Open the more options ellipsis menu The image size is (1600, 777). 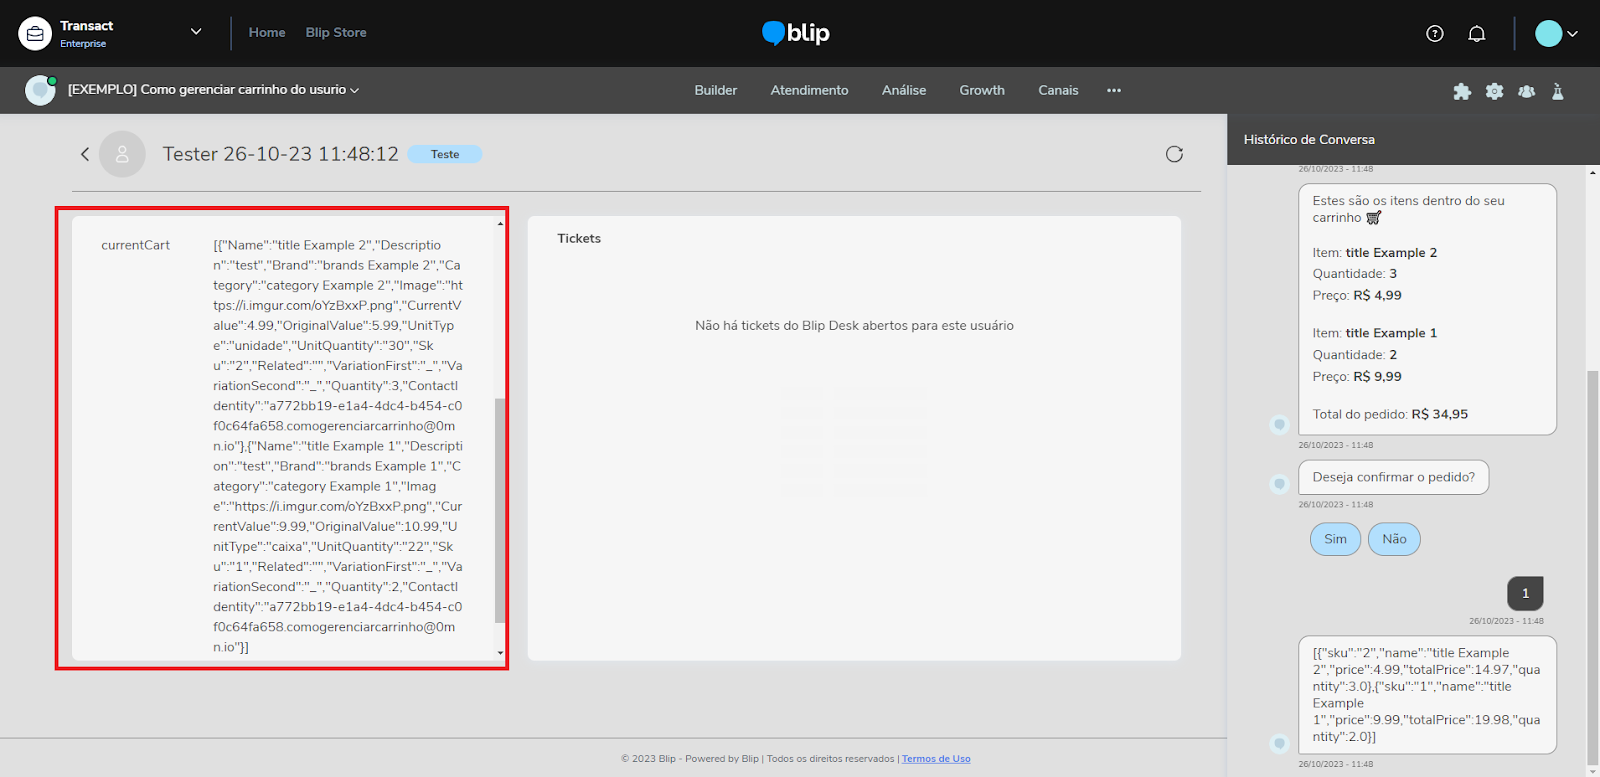click(x=1113, y=90)
